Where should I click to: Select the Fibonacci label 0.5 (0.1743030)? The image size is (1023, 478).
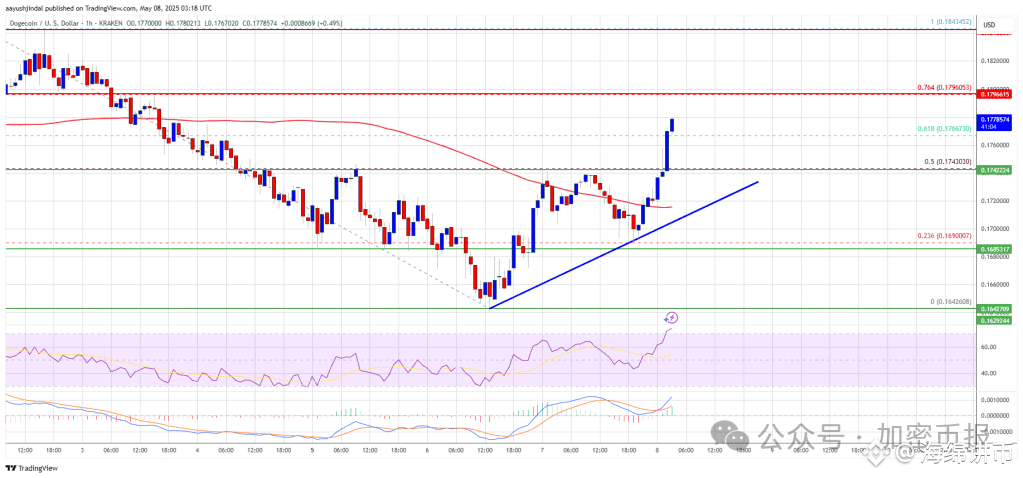(946, 162)
